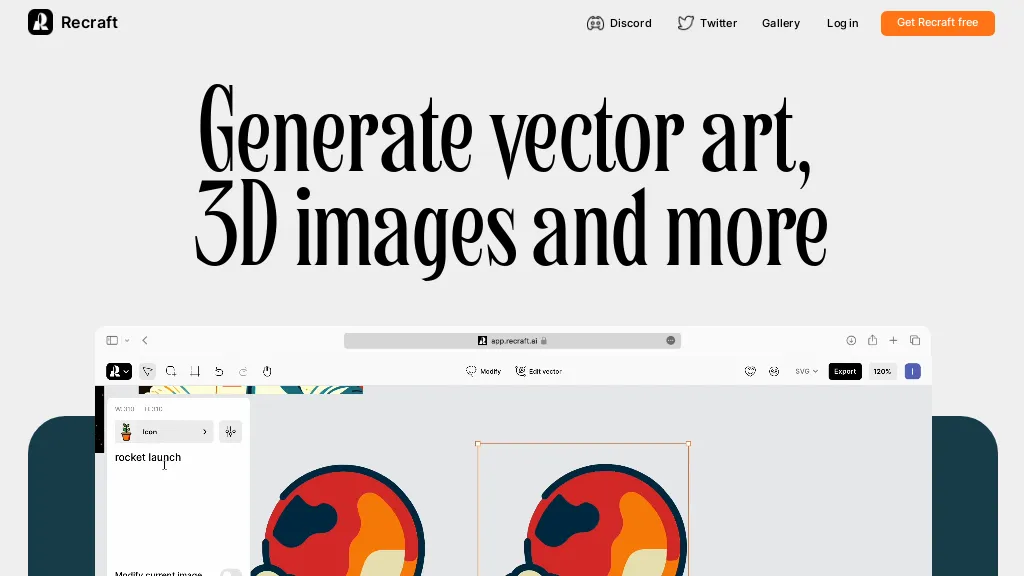Click the 120% zoom level control

881,371
